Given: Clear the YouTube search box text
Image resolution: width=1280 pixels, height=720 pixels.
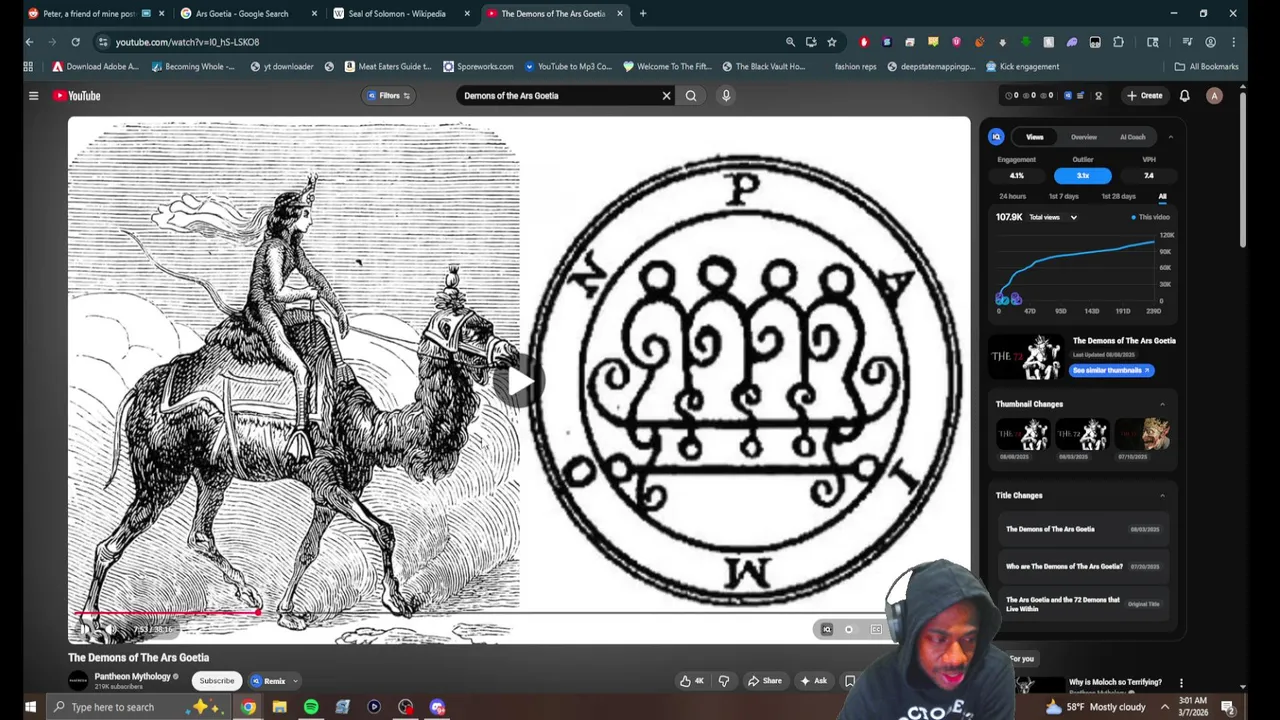Looking at the screenshot, I should click(666, 96).
